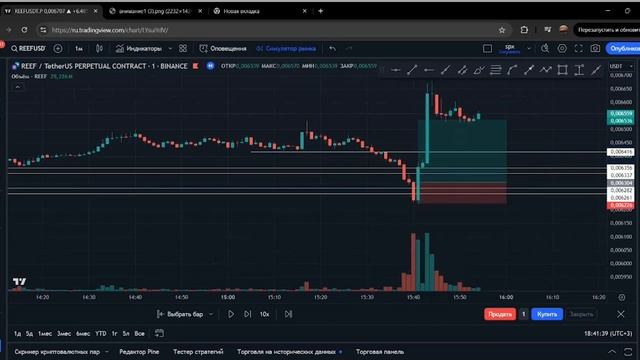640x360 pixels.
Task: Set the date range to 5д
Action: [29, 333]
